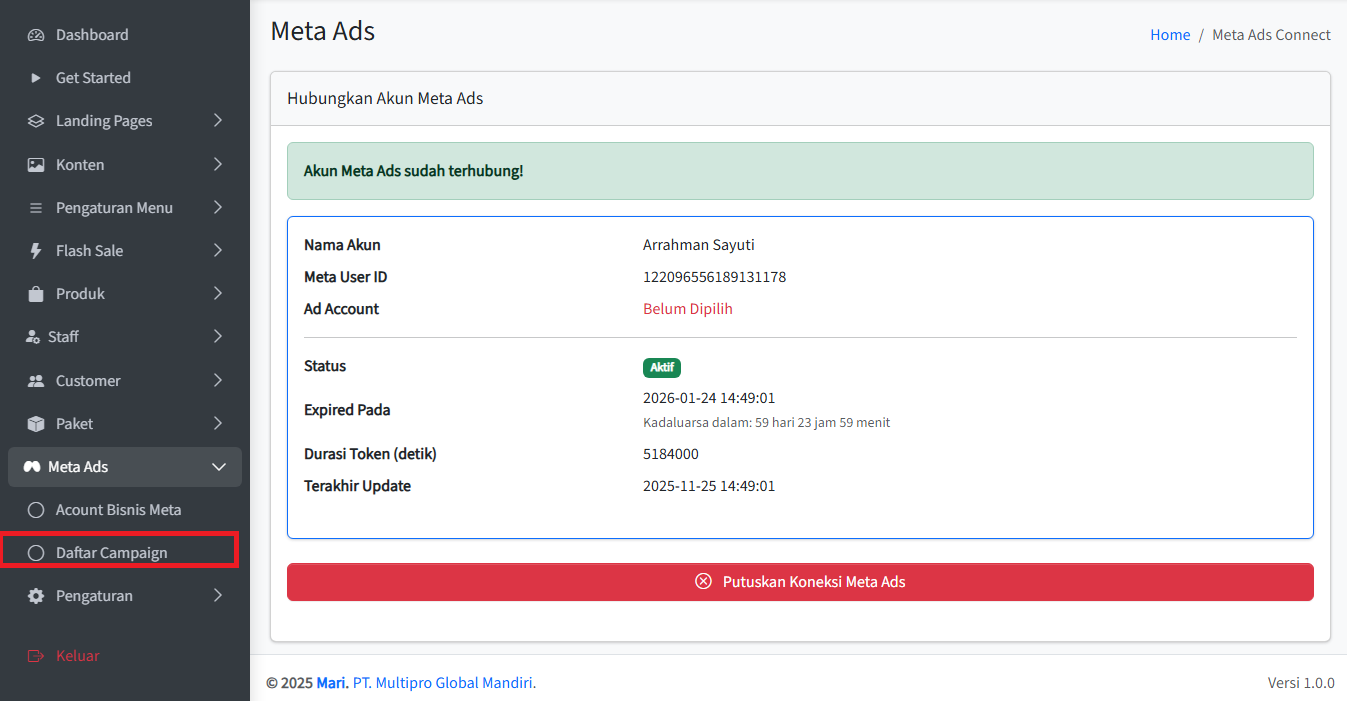
Task: Click the Pengaturan gear icon
Action: [x=36, y=596]
